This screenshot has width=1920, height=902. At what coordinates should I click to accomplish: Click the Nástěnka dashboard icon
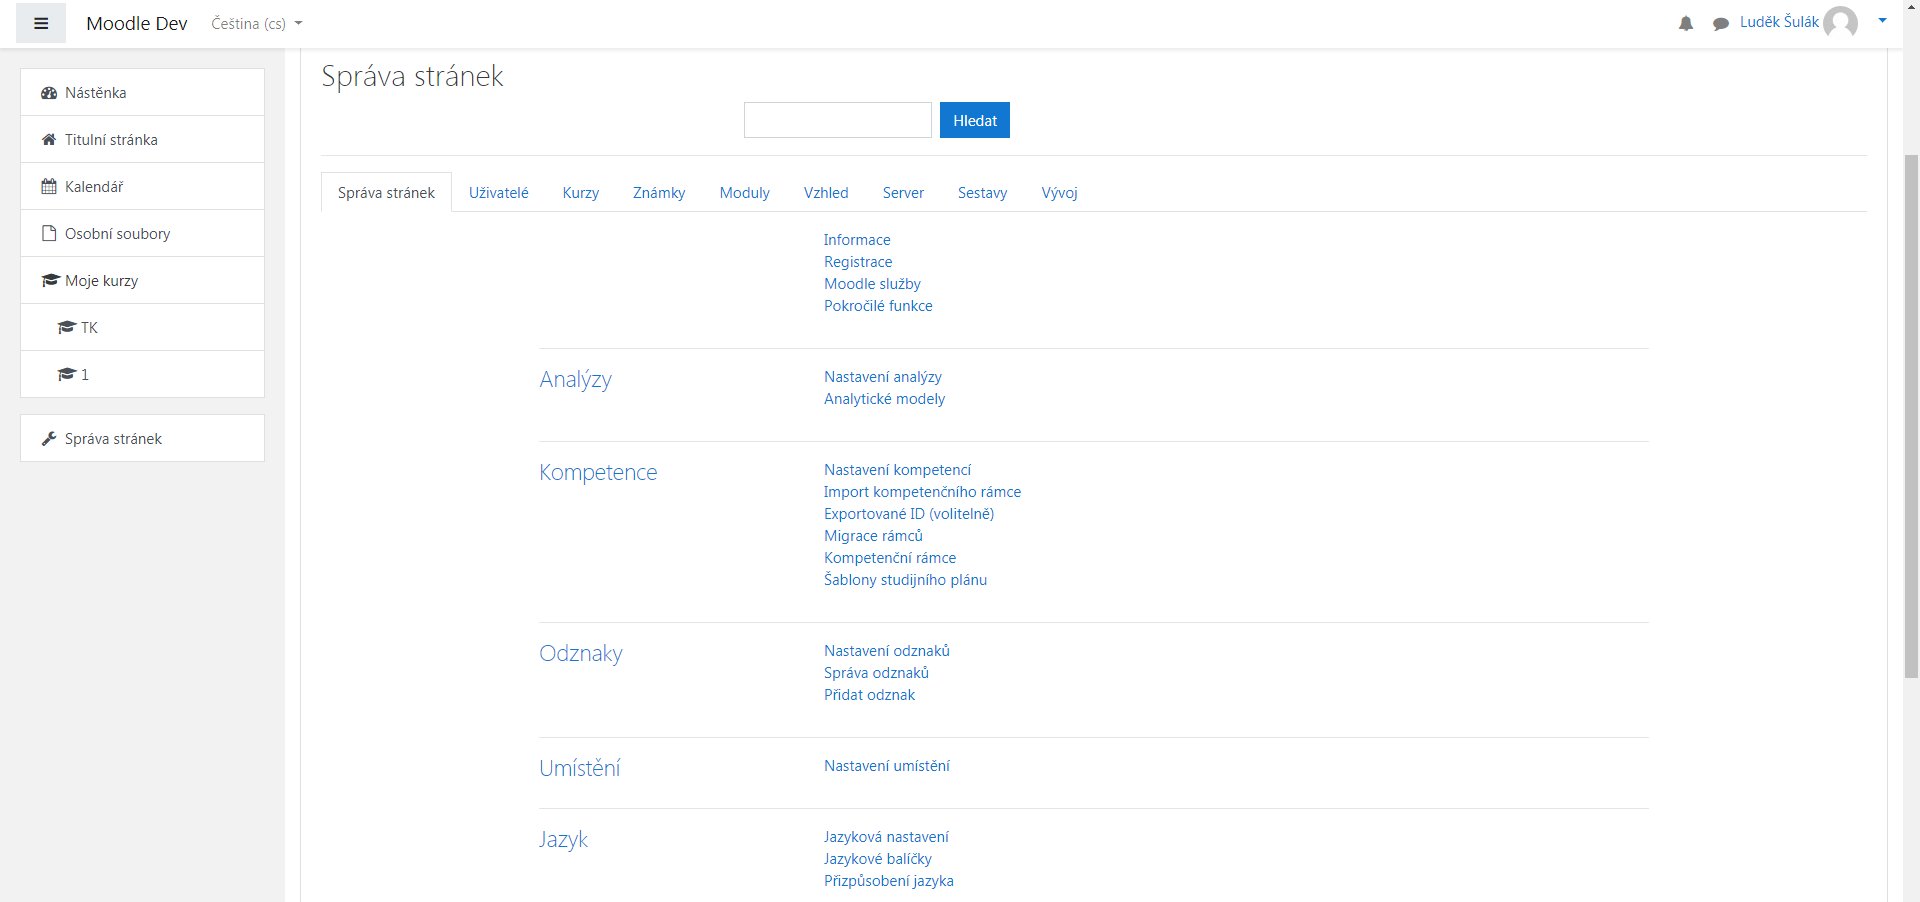[x=49, y=93]
